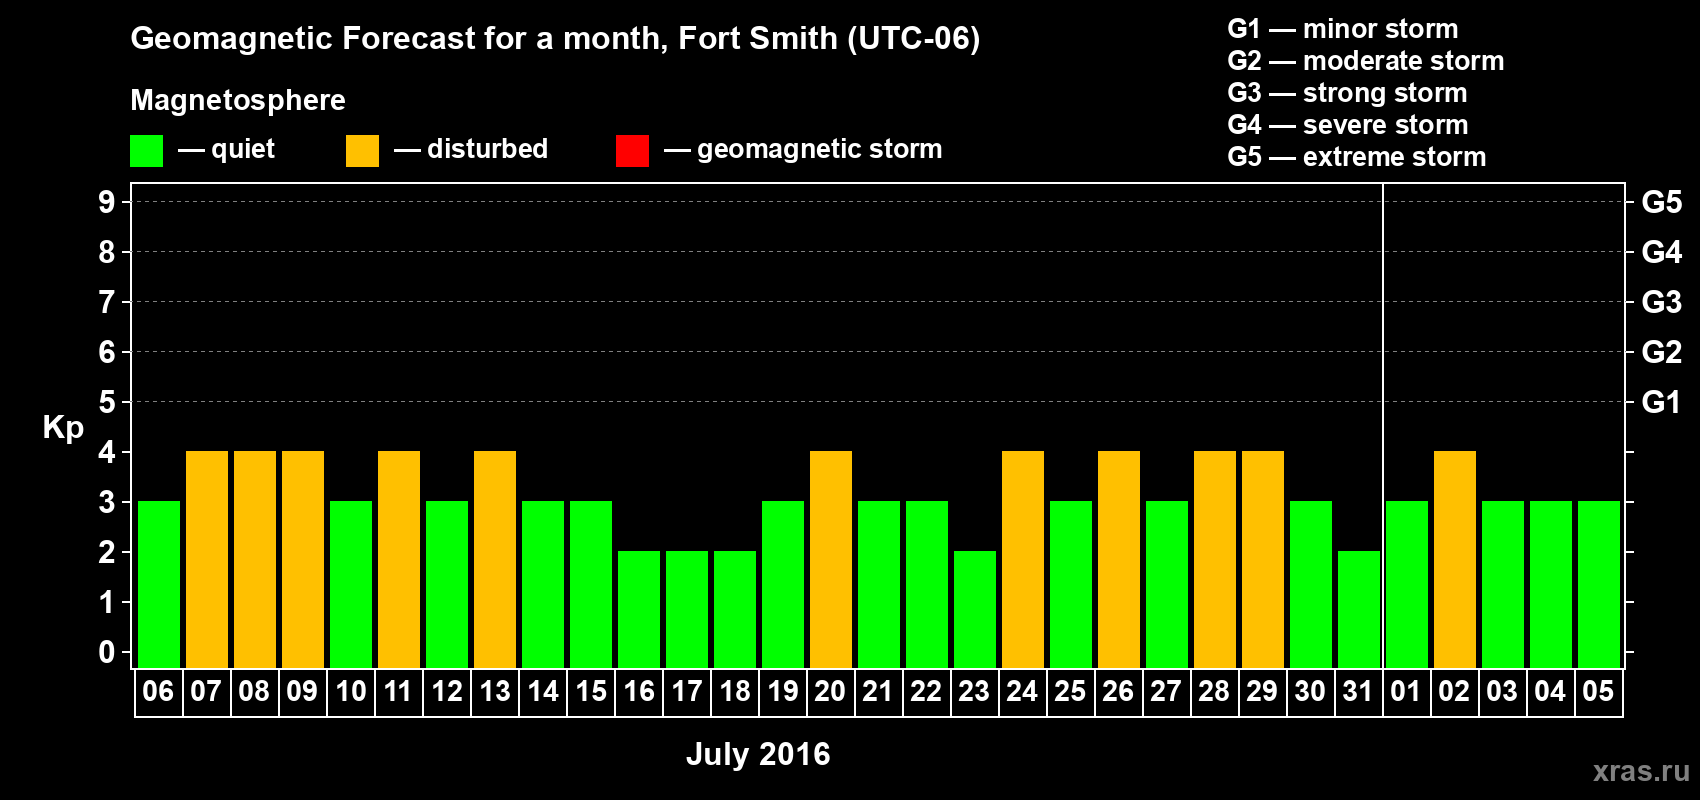The width and height of the screenshot is (1700, 800).
Task: Click the date label 14
Action: click(x=543, y=691)
